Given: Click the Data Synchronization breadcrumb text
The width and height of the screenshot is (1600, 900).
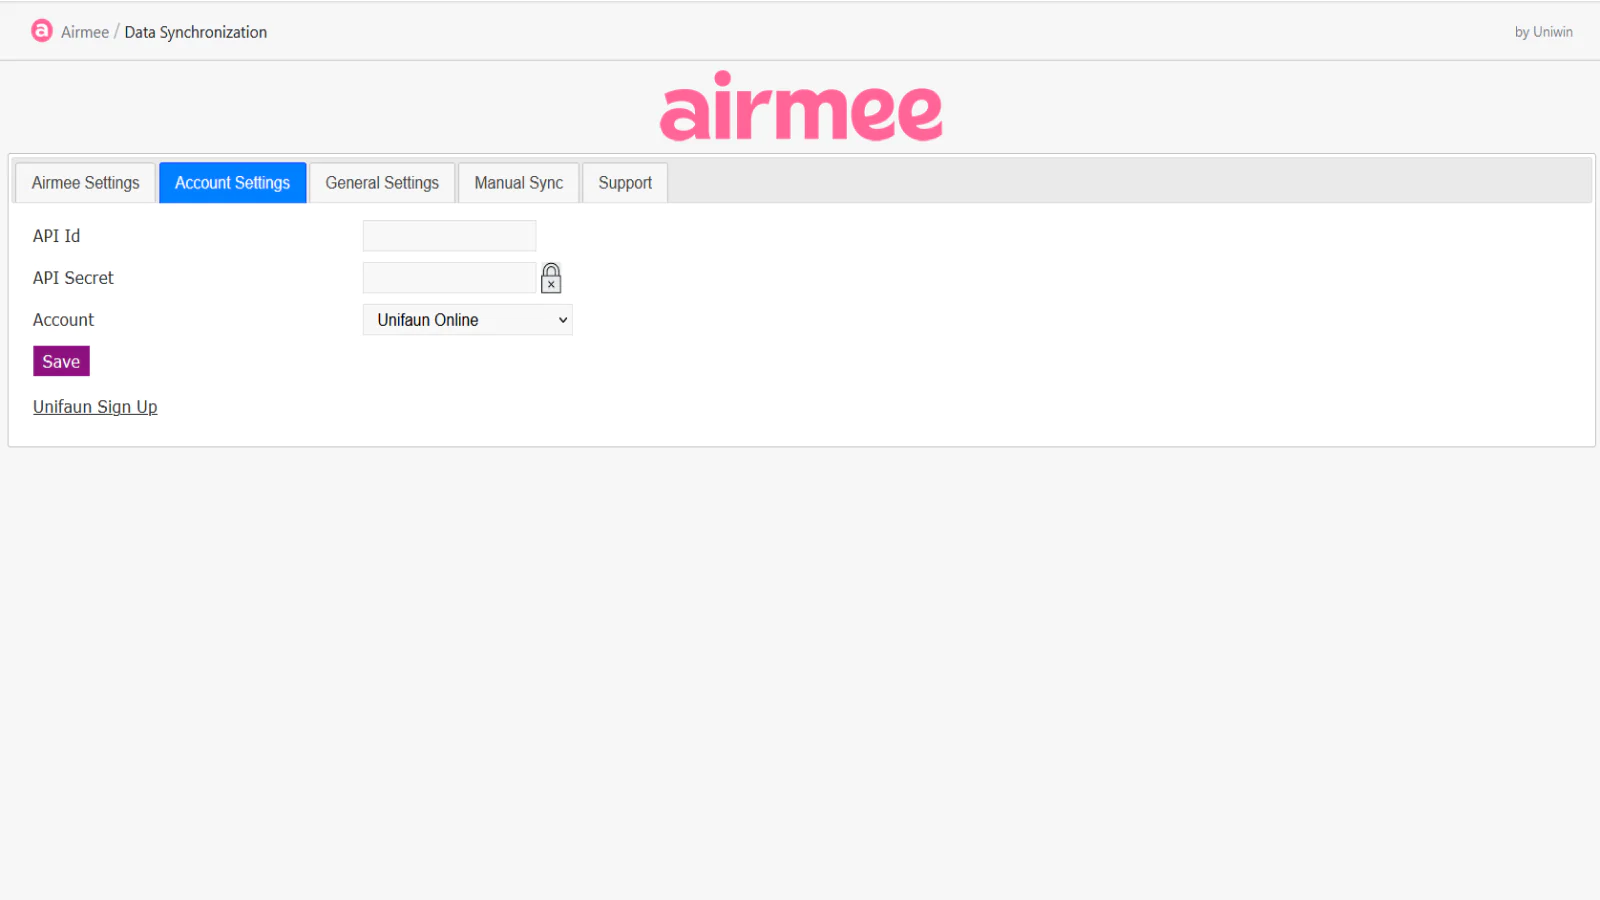Looking at the screenshot, I should coord(196,32).
